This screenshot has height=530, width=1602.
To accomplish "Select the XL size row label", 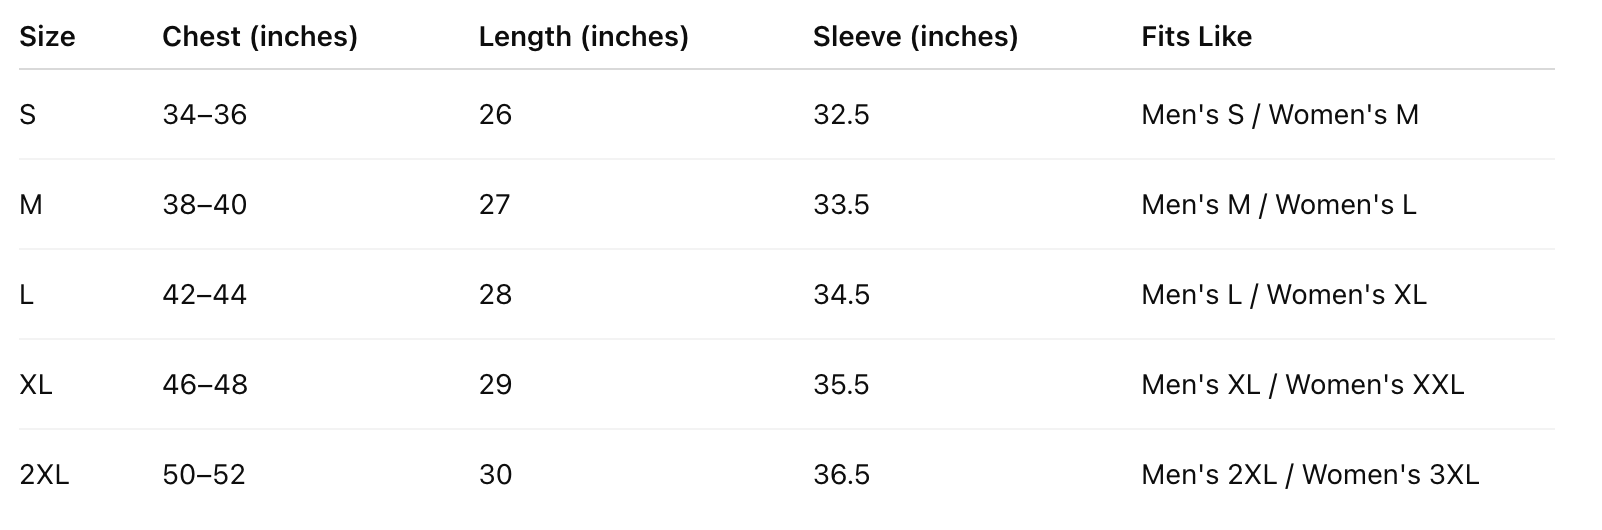I will (36, 385).
